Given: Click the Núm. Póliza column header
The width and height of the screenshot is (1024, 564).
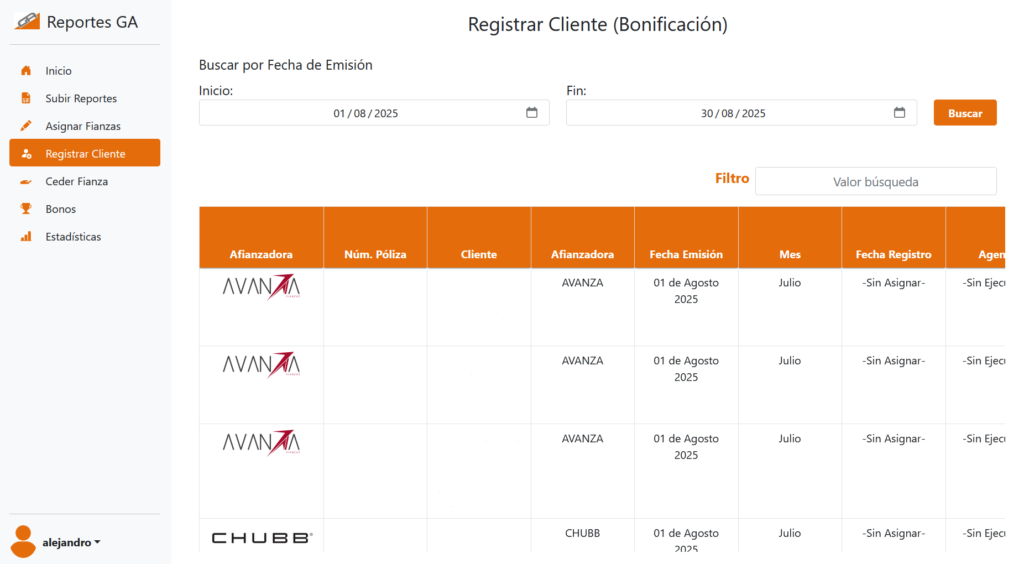Looking at the screenshot, I should point(375,254).
